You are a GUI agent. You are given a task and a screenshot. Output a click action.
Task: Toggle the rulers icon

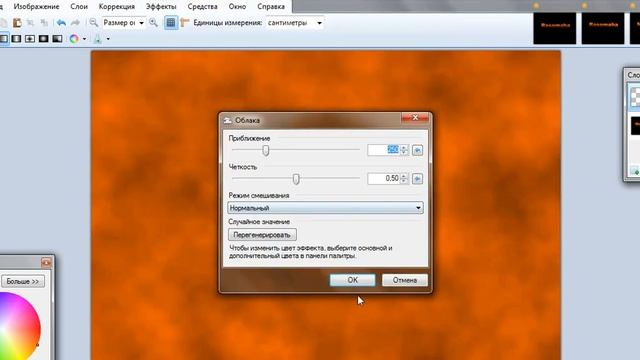[x=184, y=23]
